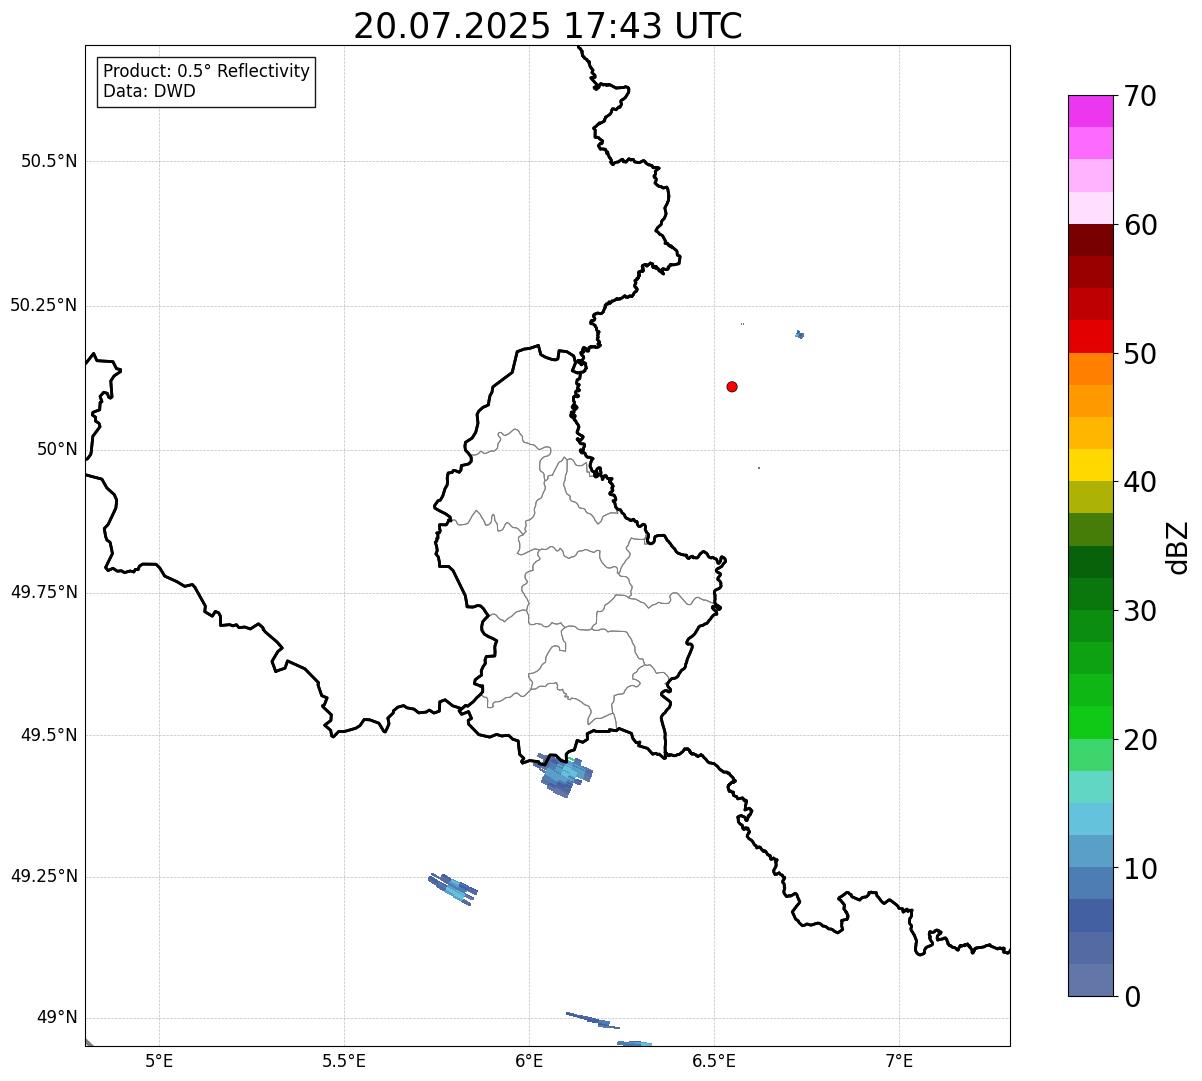Click the title "20.07.2025 17:43 UTC"
This screenshot has height=1081, width=1202.
pyautogui.click(x=548, y=26)
